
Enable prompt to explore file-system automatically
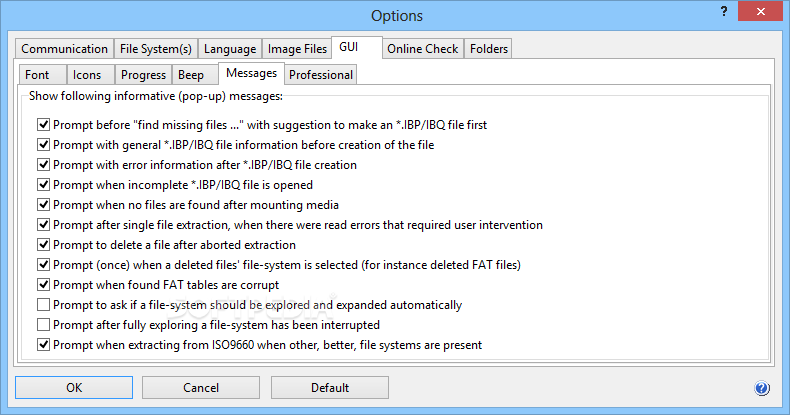coord(43,305)
